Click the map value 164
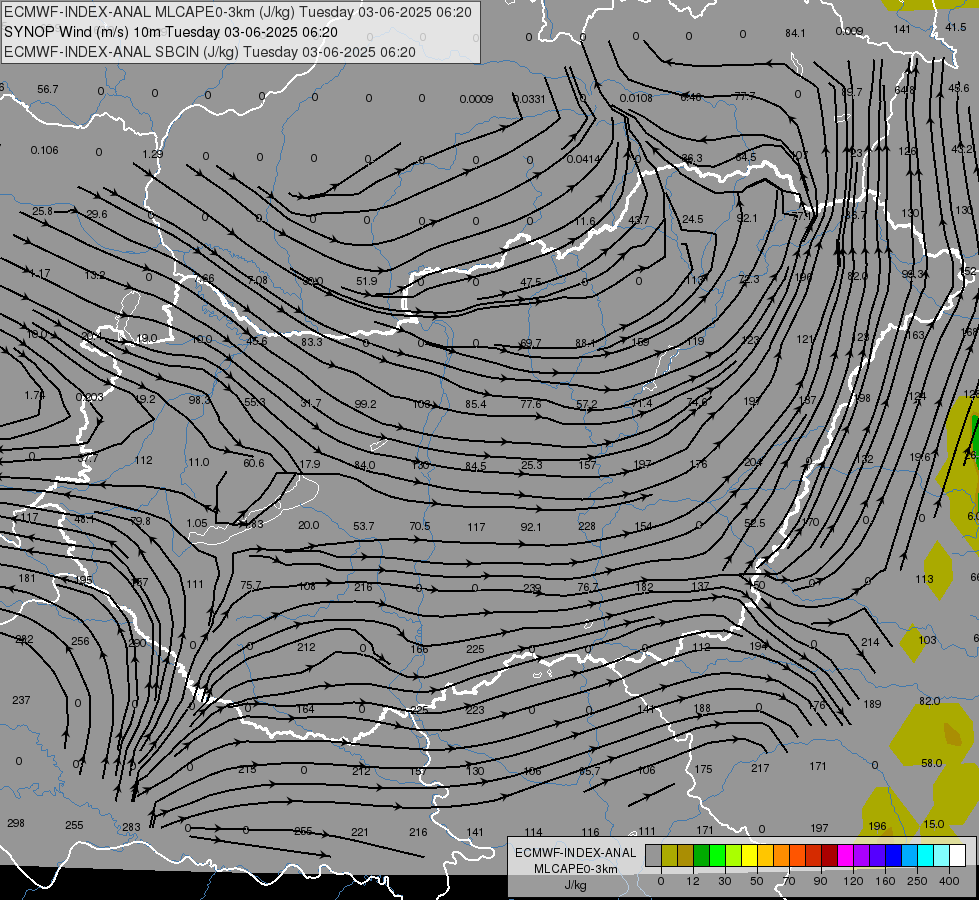Viewport: 979px width, 900px height. tap(305, 709)
